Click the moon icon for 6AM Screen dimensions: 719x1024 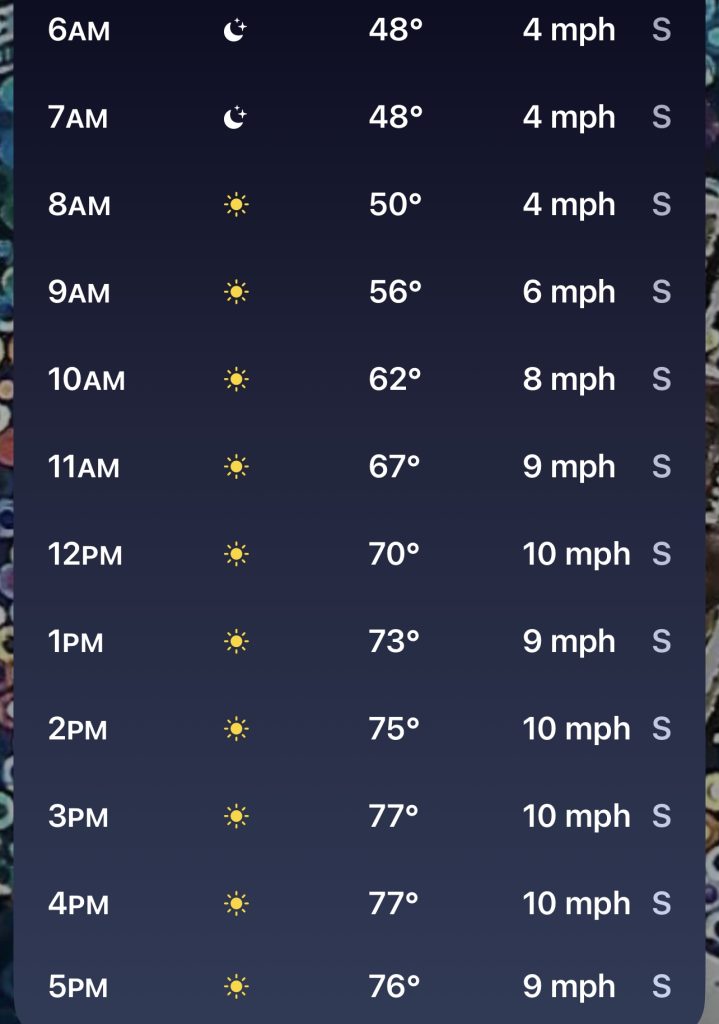[x=235, y=31]
